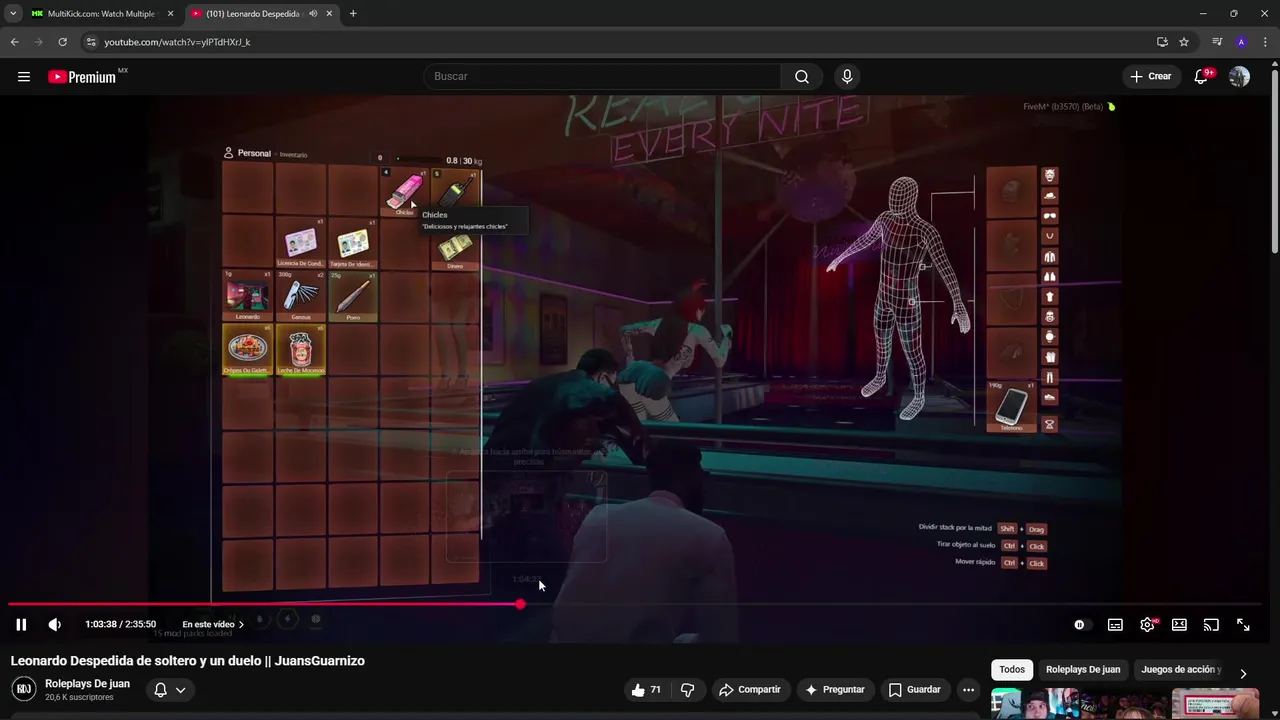The image size is (1280, 720).
Task: Click the shoes clothing slot icon
Action: (1050, 397)
